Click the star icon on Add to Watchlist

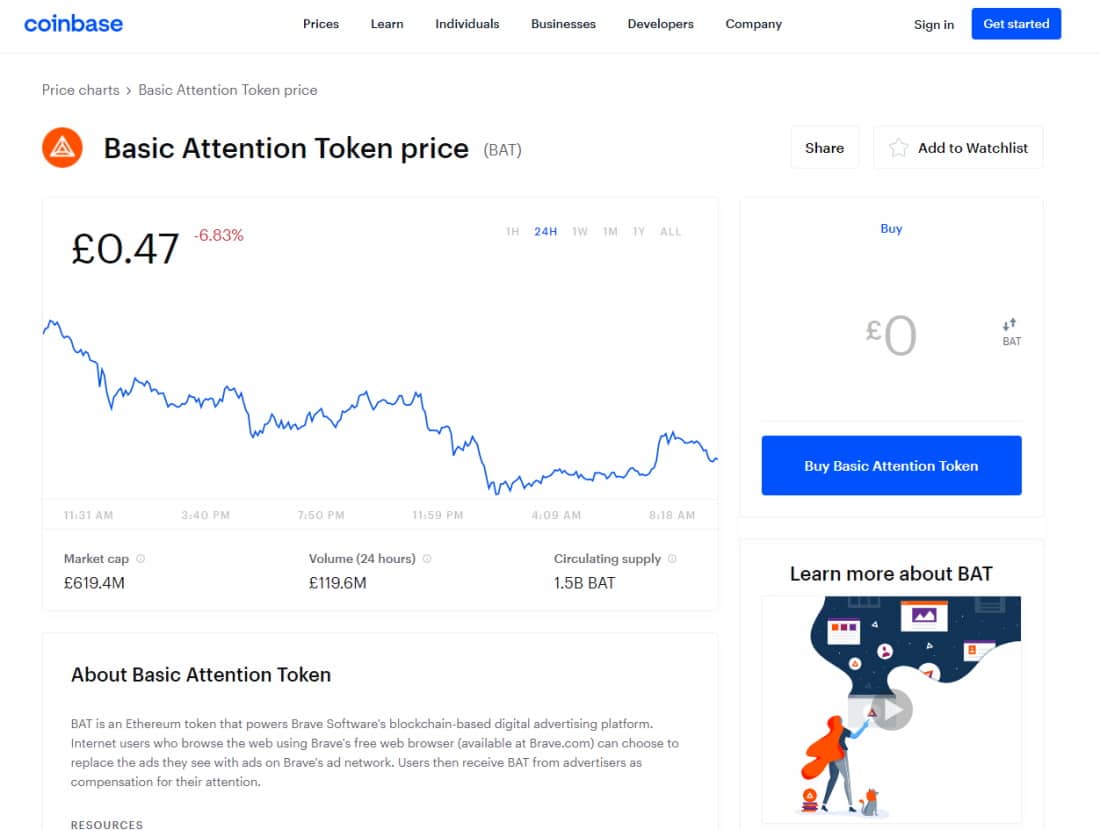[898, 148]
